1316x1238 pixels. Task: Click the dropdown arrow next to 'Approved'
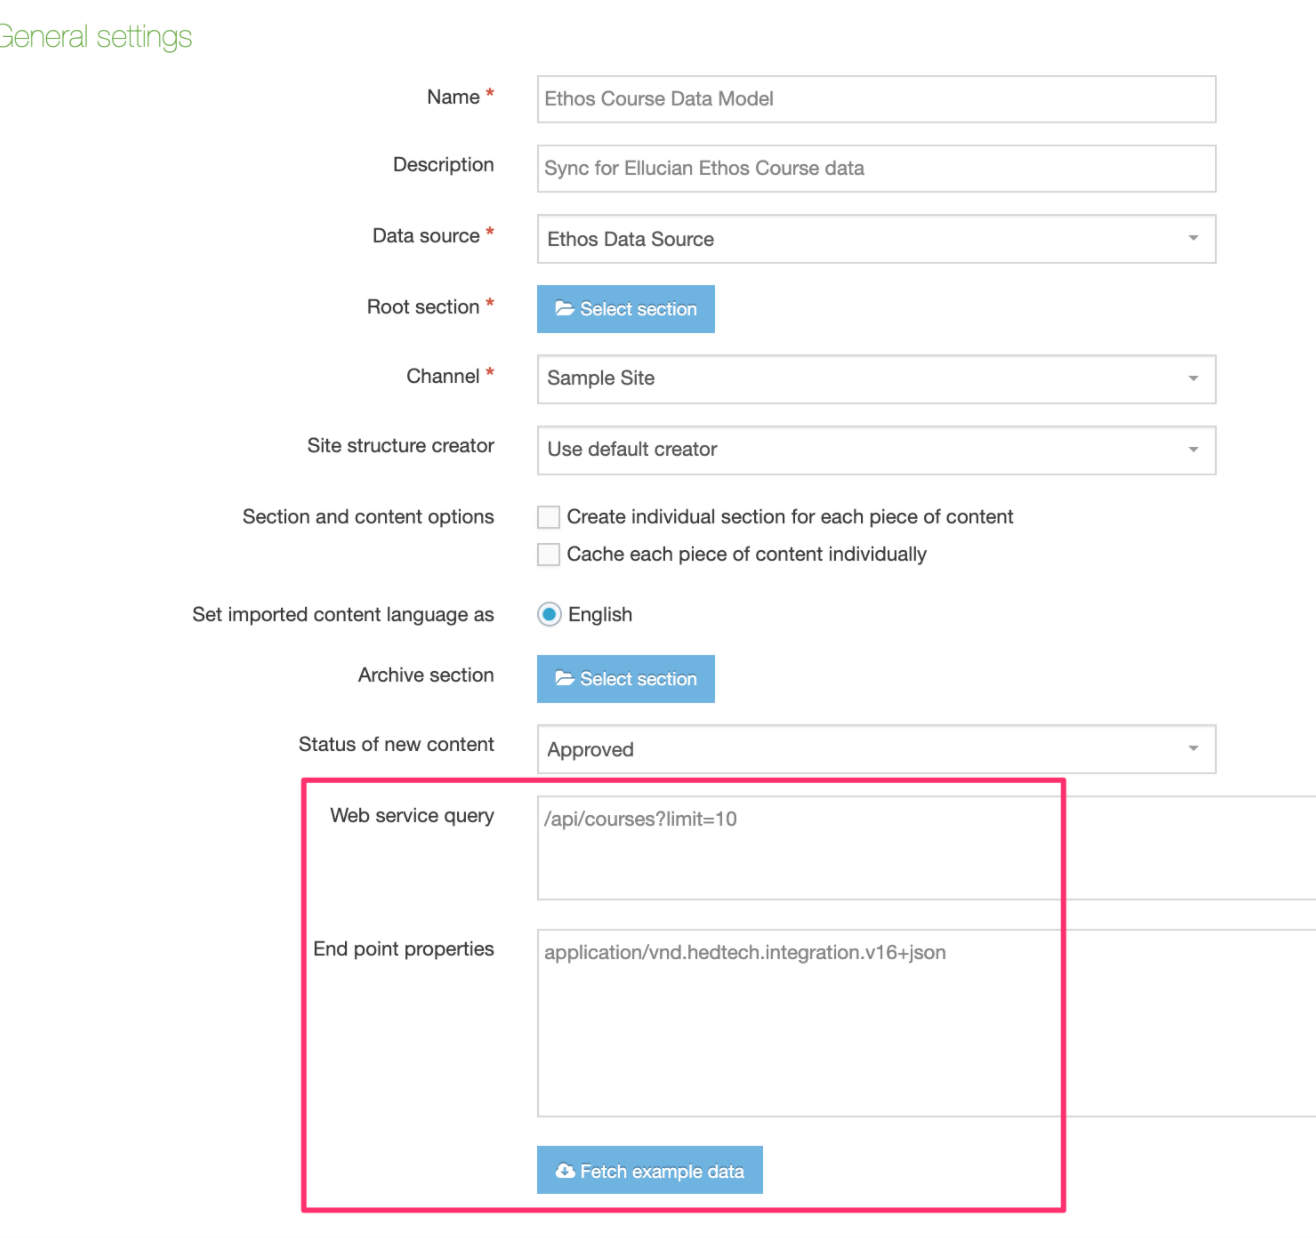coord(1192,749)
